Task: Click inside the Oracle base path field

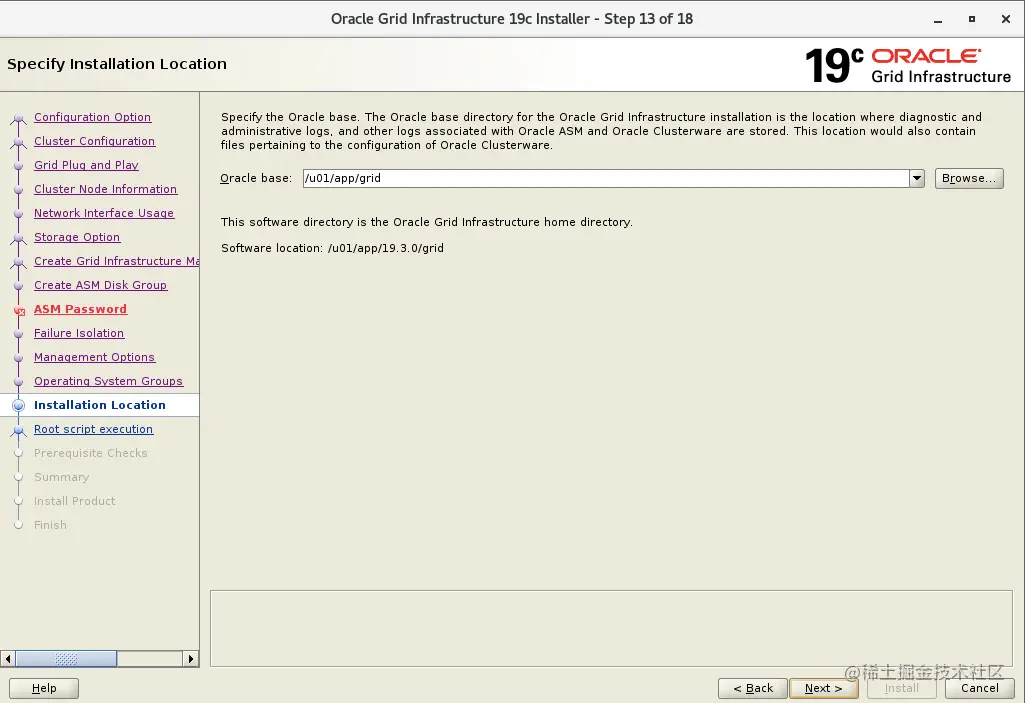Action: (x=605, y=179)
